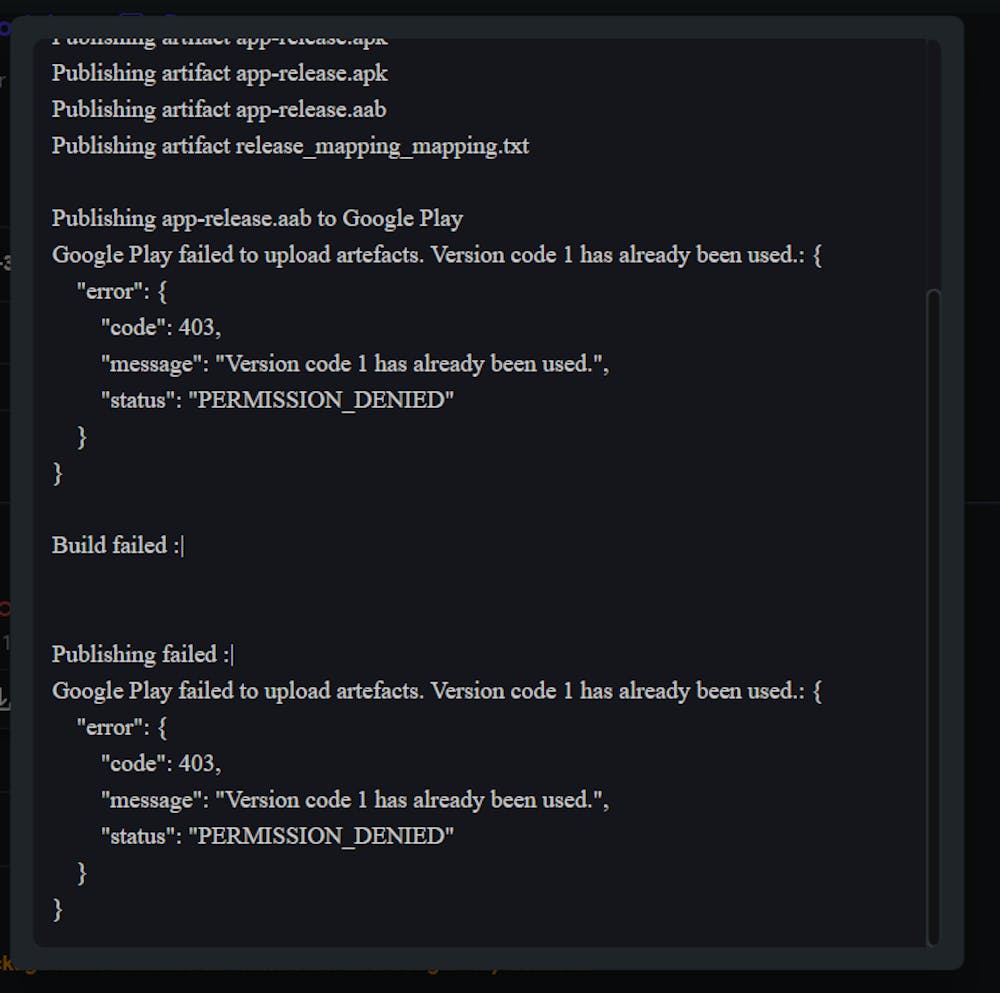Screen dimensions: 1000x993
Task: Click the '"error": {' line below 'Publishing failed'
Action: click(x=122, y=727)
